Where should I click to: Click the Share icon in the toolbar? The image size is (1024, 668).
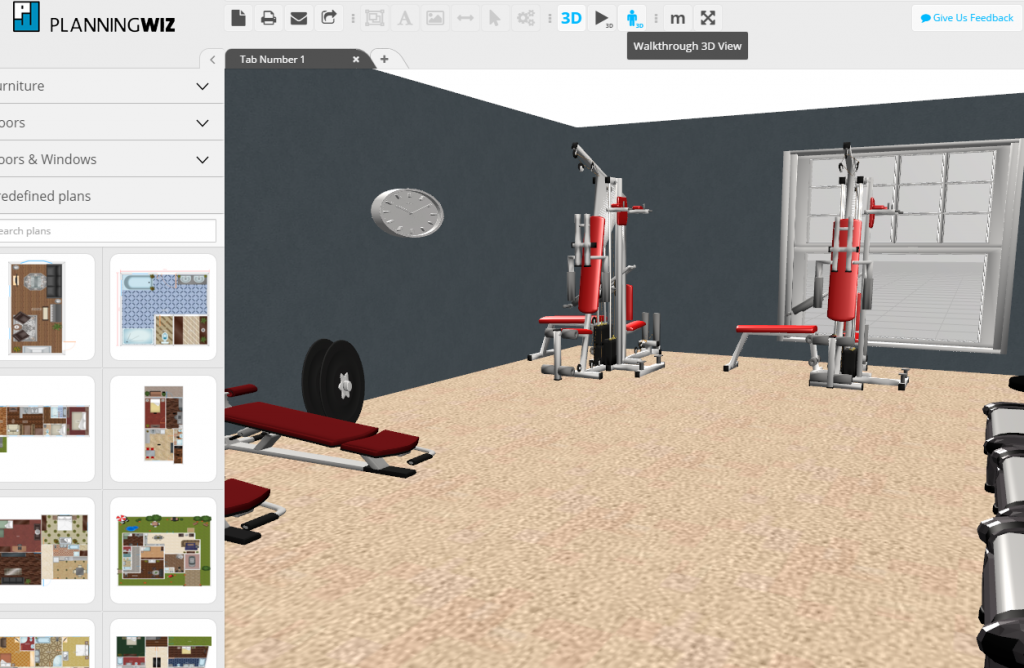pyautogui.click(x=329, y=18)
